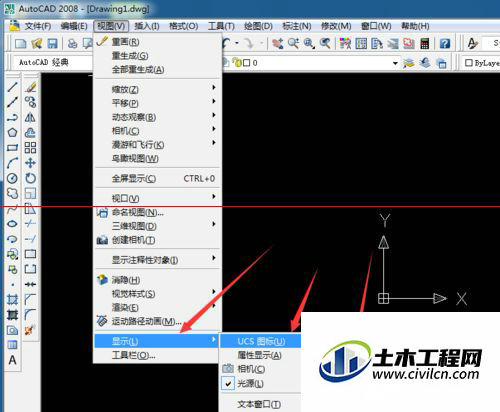Open the layer list dropdown arrow
500x412 pixels.
tap(395, 63)
